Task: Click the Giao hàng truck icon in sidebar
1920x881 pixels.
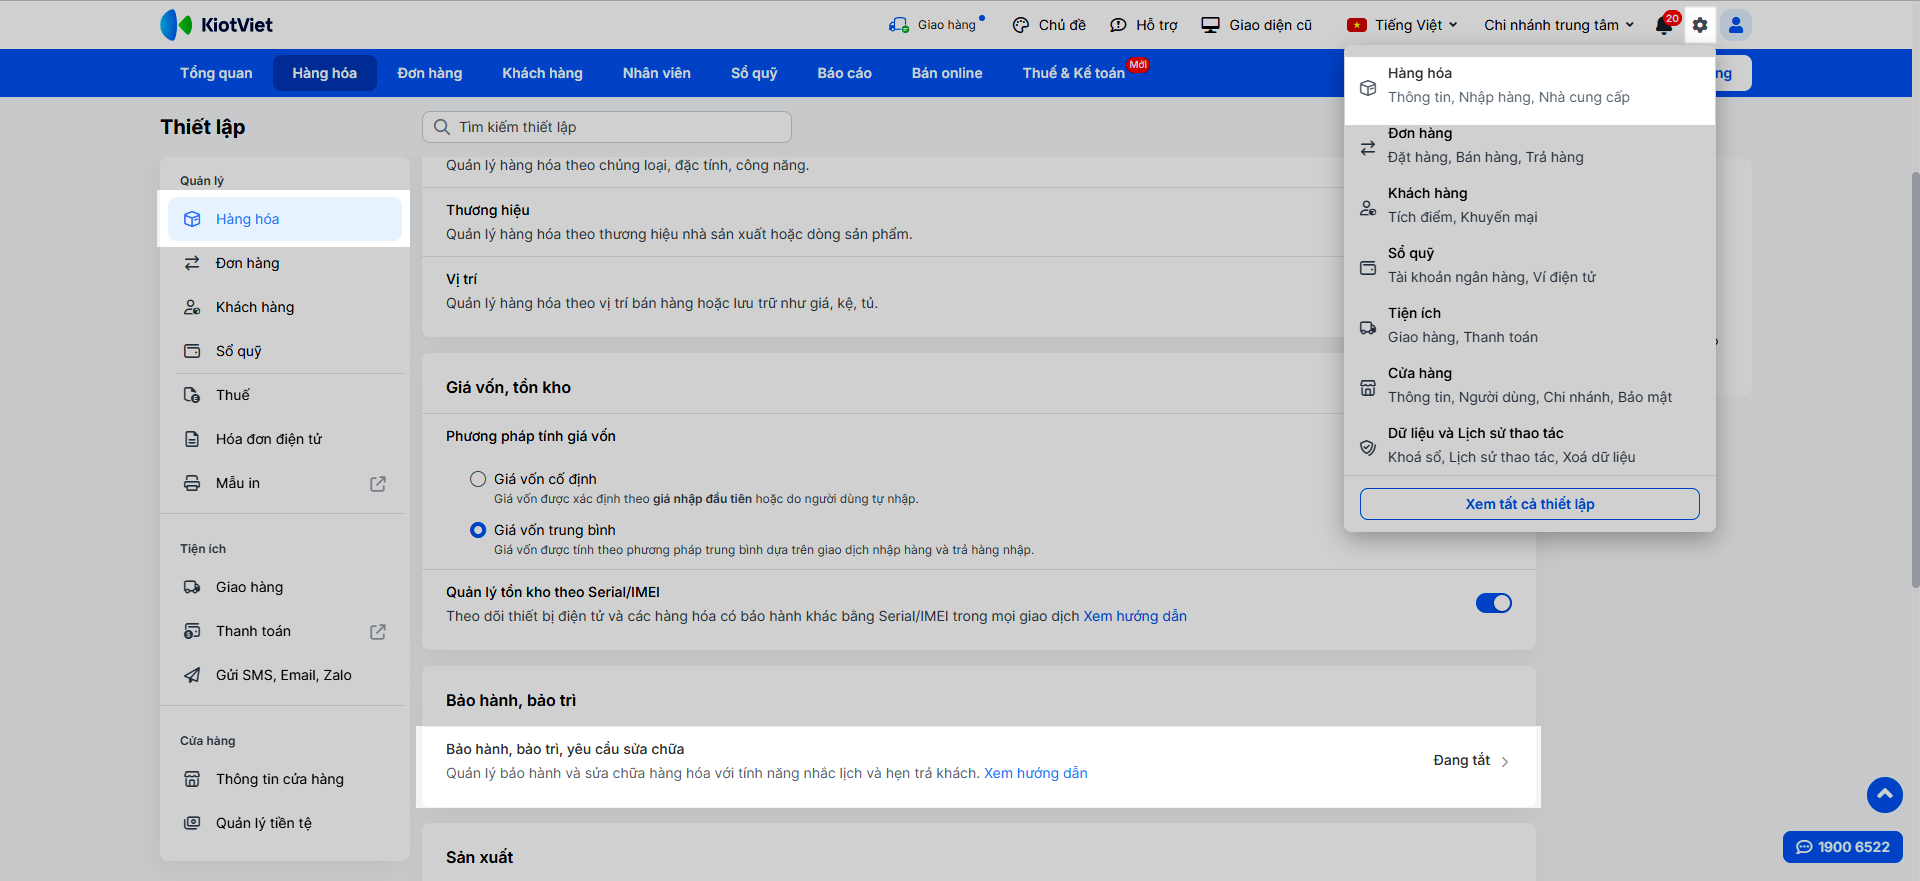Action: click(x=192, y=587)
